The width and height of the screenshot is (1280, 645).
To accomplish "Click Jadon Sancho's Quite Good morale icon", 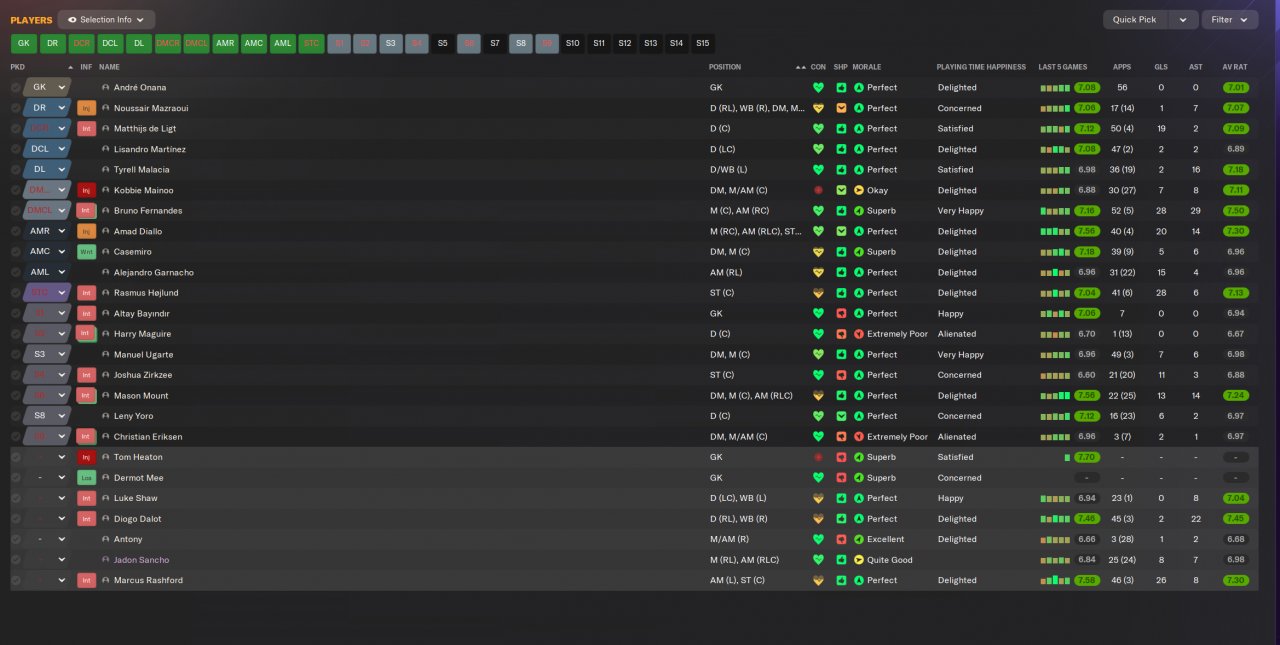I will coord(859,560).
